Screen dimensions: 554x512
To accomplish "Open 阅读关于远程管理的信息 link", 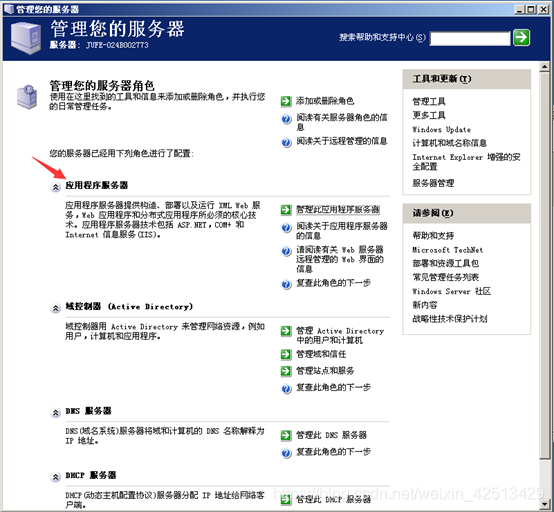I will point(342,141).
